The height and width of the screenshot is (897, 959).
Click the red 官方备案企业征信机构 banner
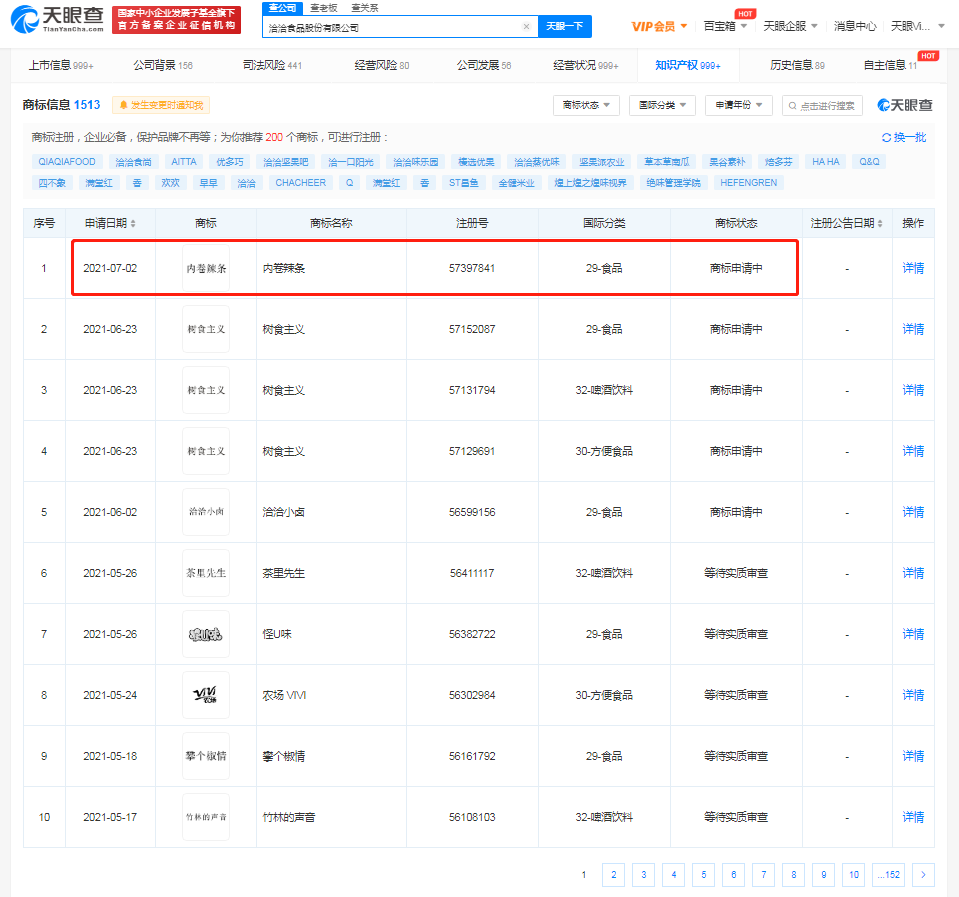176,20
